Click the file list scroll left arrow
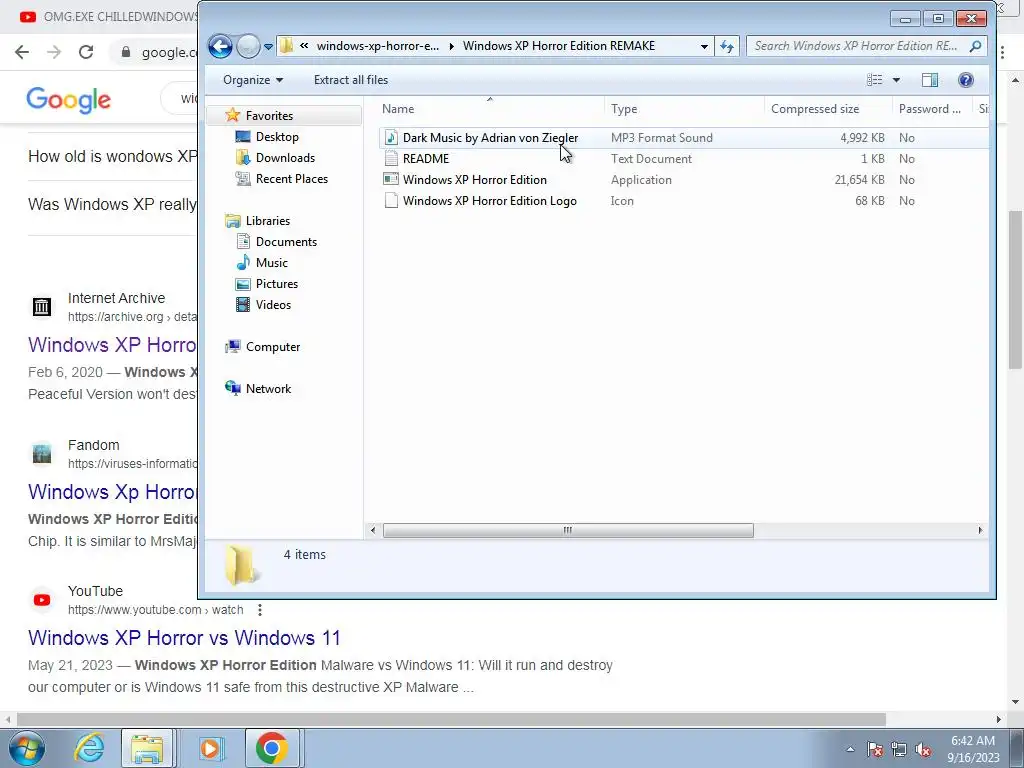 [x=373, y=530]
